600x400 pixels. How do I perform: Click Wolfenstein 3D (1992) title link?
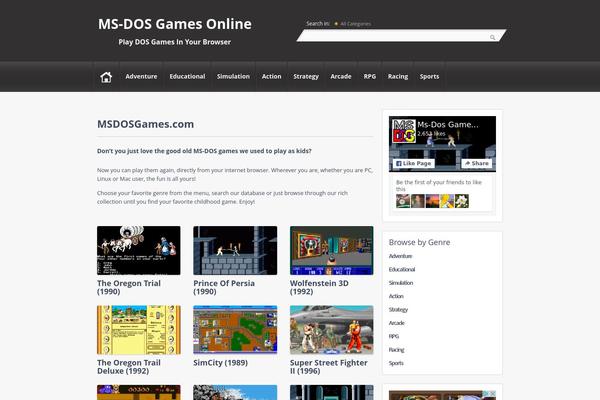[x=319, y=287]
